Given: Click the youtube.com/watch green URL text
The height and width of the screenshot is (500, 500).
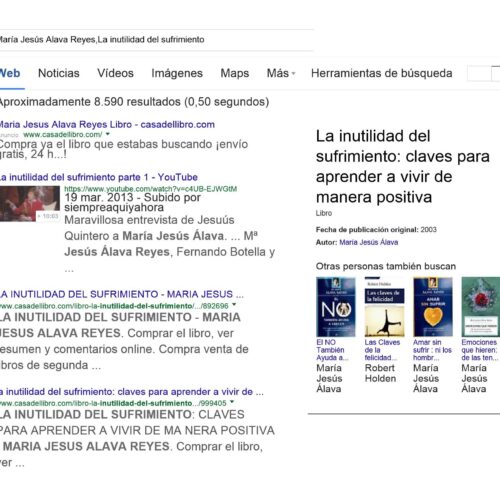Looking at the screenshot, I should coord(151,189).
